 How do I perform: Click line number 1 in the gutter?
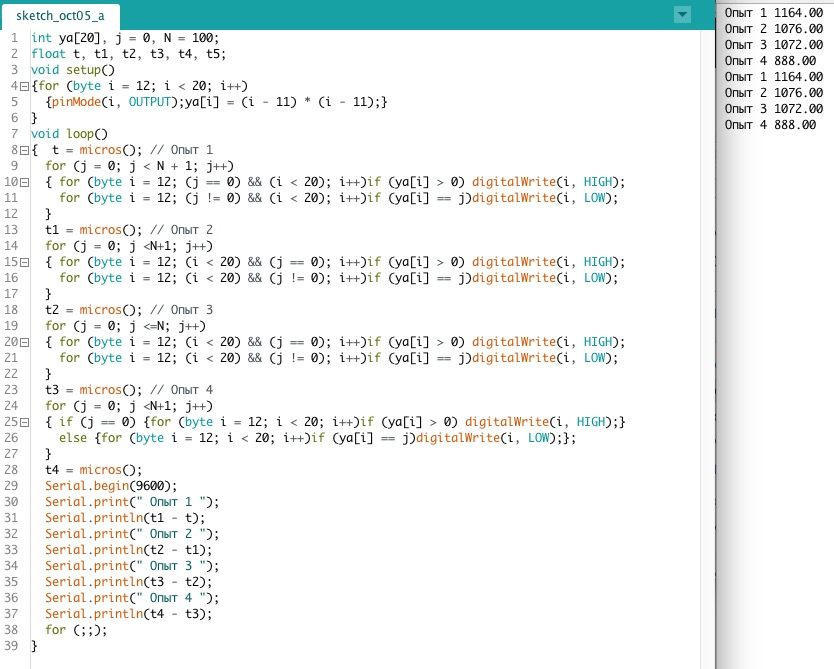pos(12,38)
